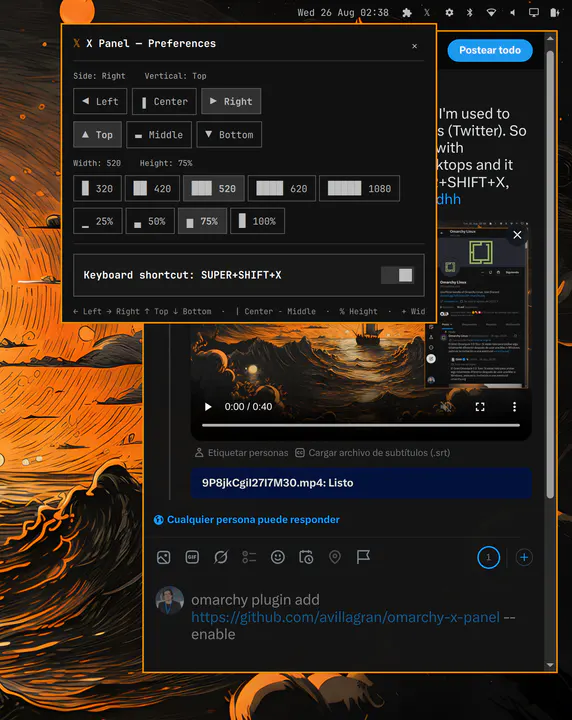Open Cualquier persona puede responder setting
Viewport: 572px width, 720px height.
247,520
